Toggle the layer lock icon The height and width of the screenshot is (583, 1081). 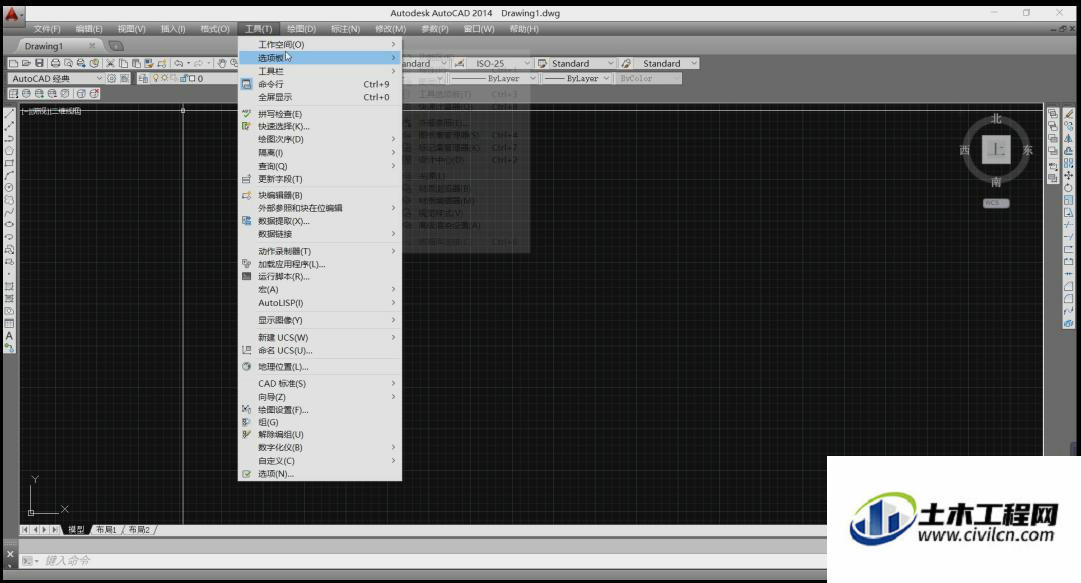point(183,79)
